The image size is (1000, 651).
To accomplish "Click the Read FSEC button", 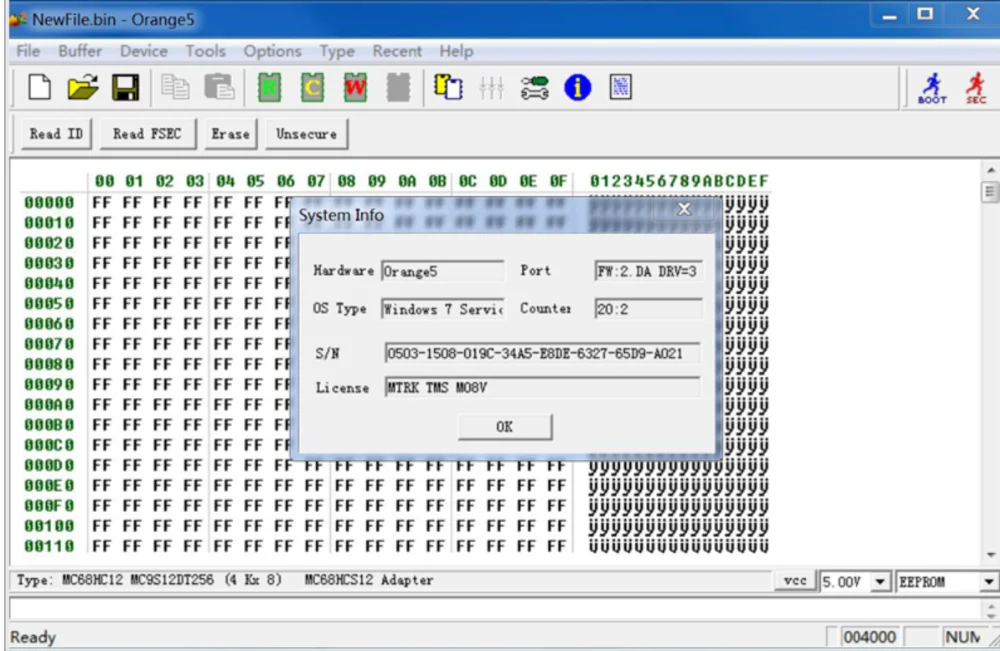I will click(147, 134).
